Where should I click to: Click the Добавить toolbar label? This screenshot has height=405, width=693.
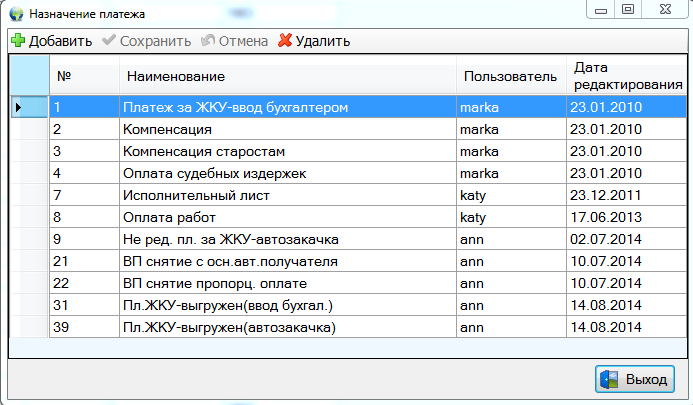(x=60, y=41)
